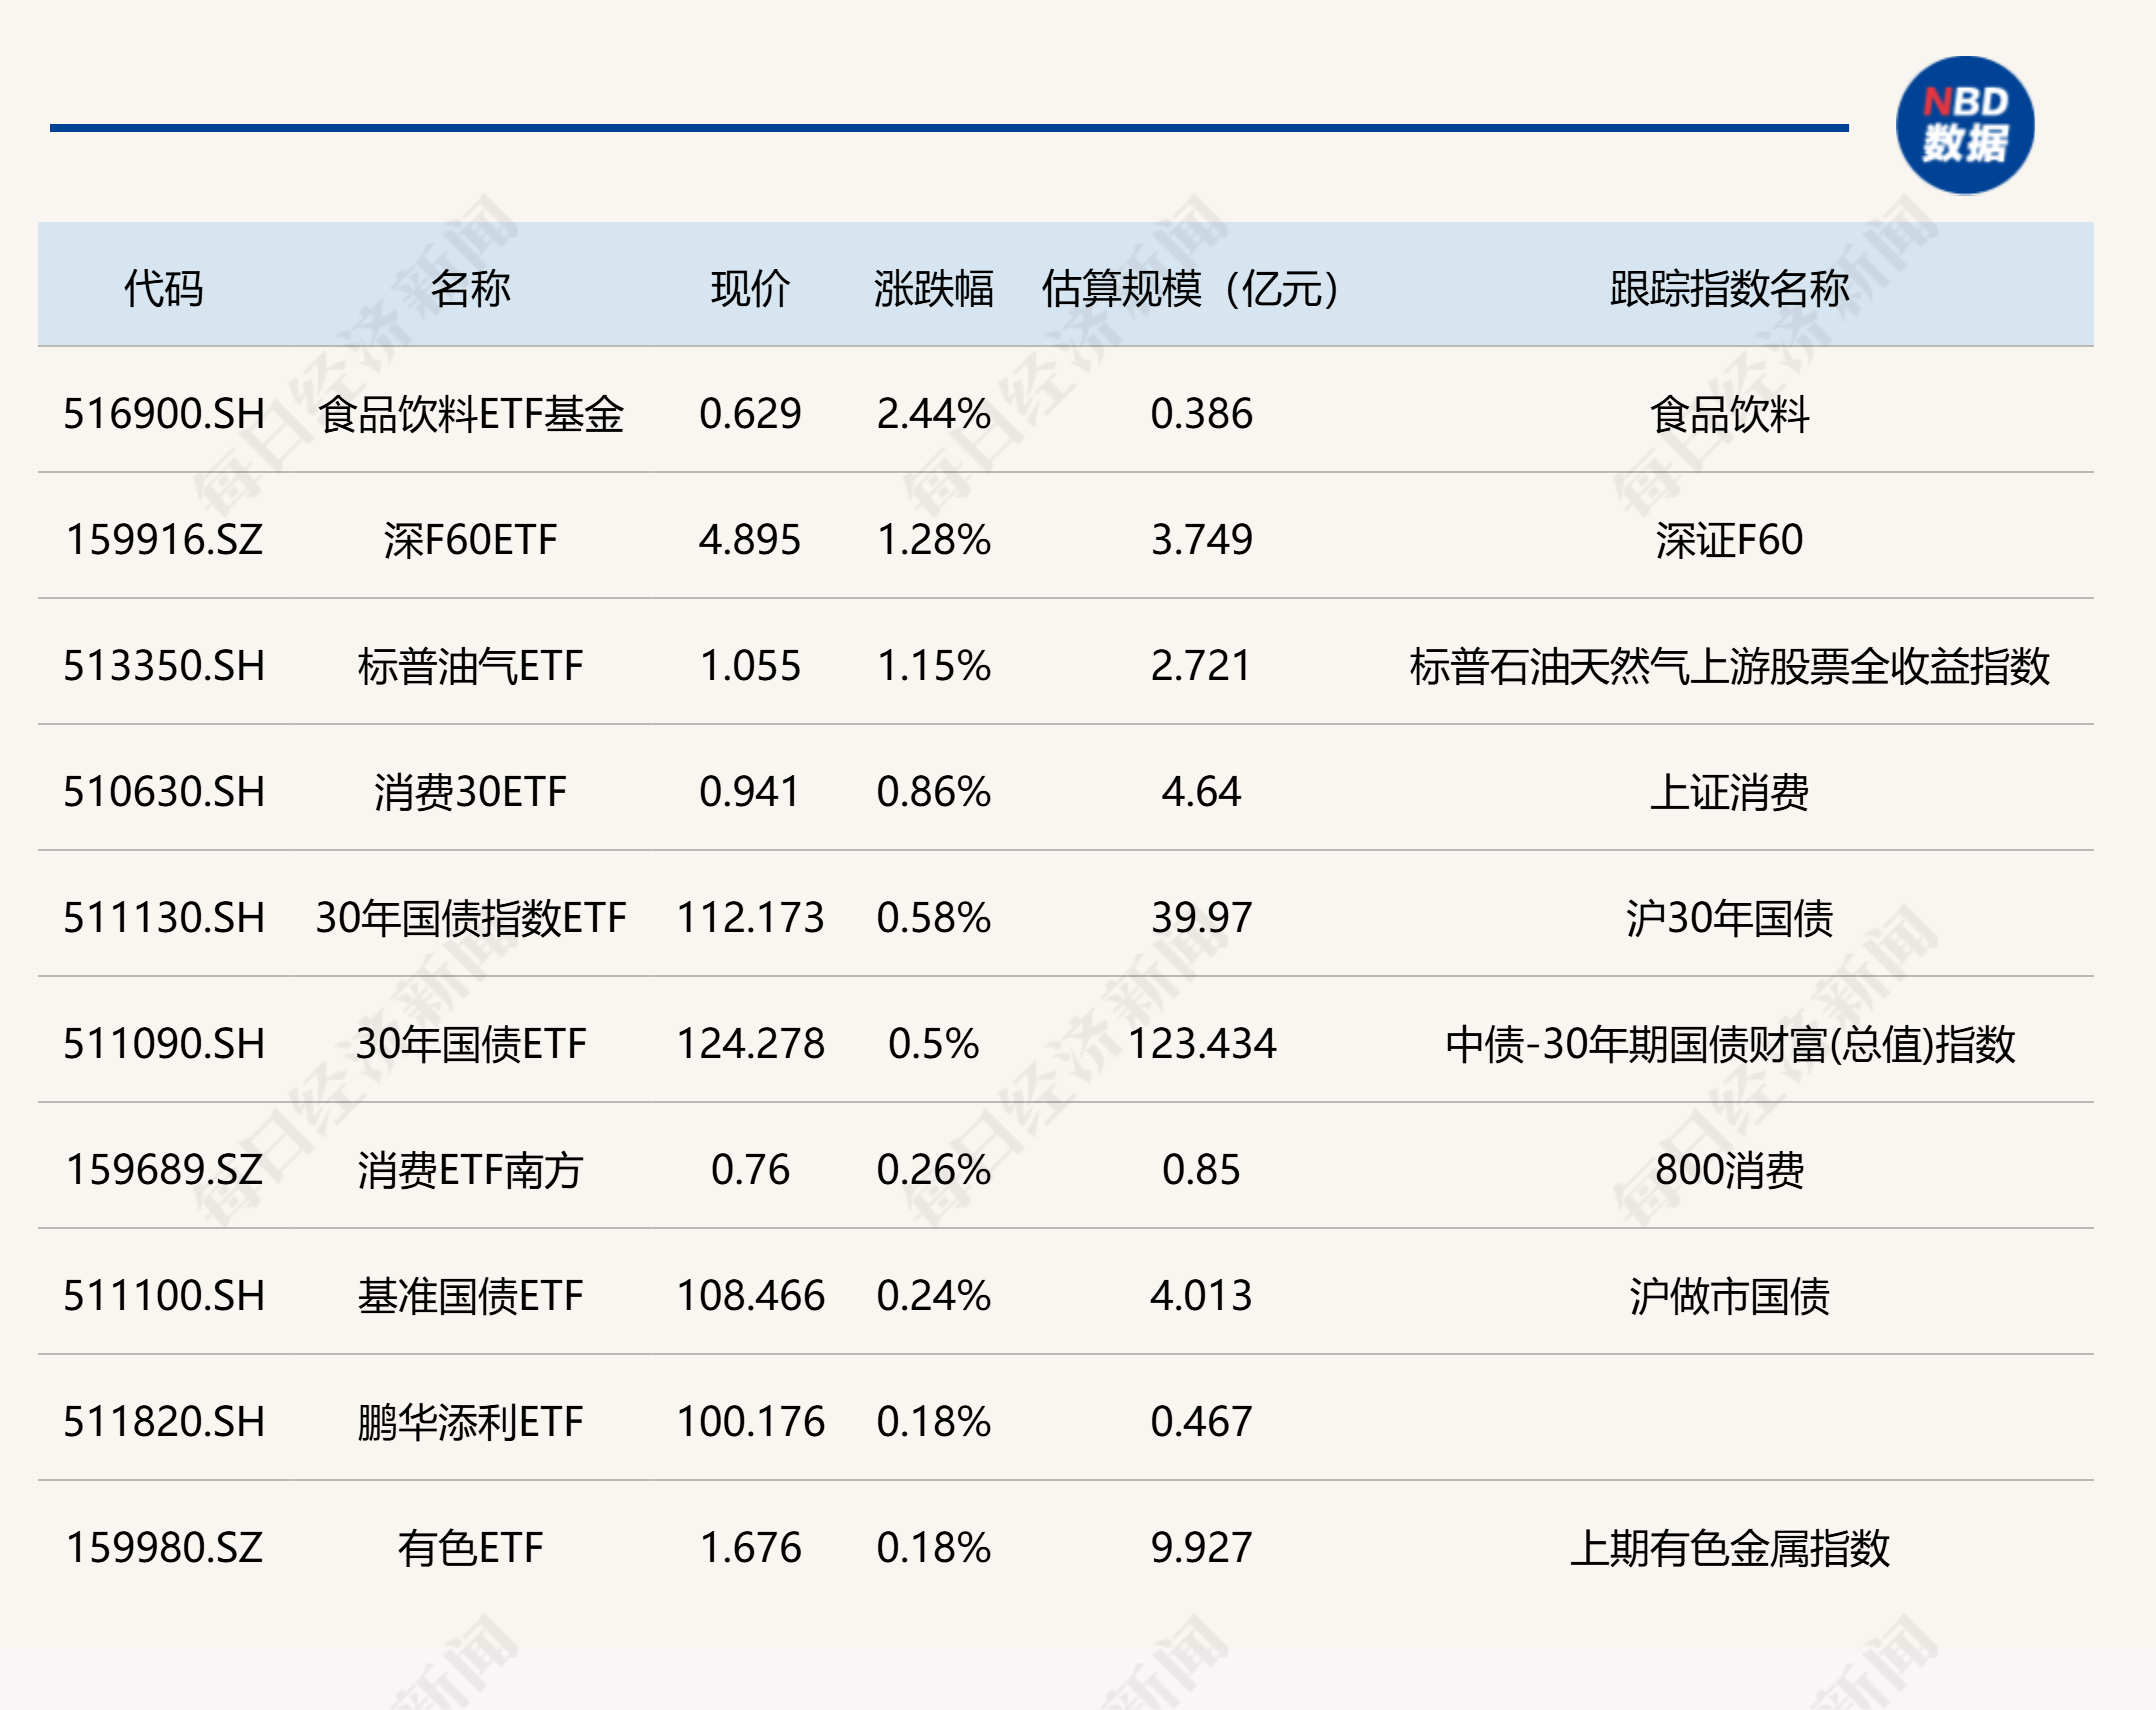This screenshot has width=2156, height=1710.
Task: Click the 名称 column header
Action: [470, 289]
